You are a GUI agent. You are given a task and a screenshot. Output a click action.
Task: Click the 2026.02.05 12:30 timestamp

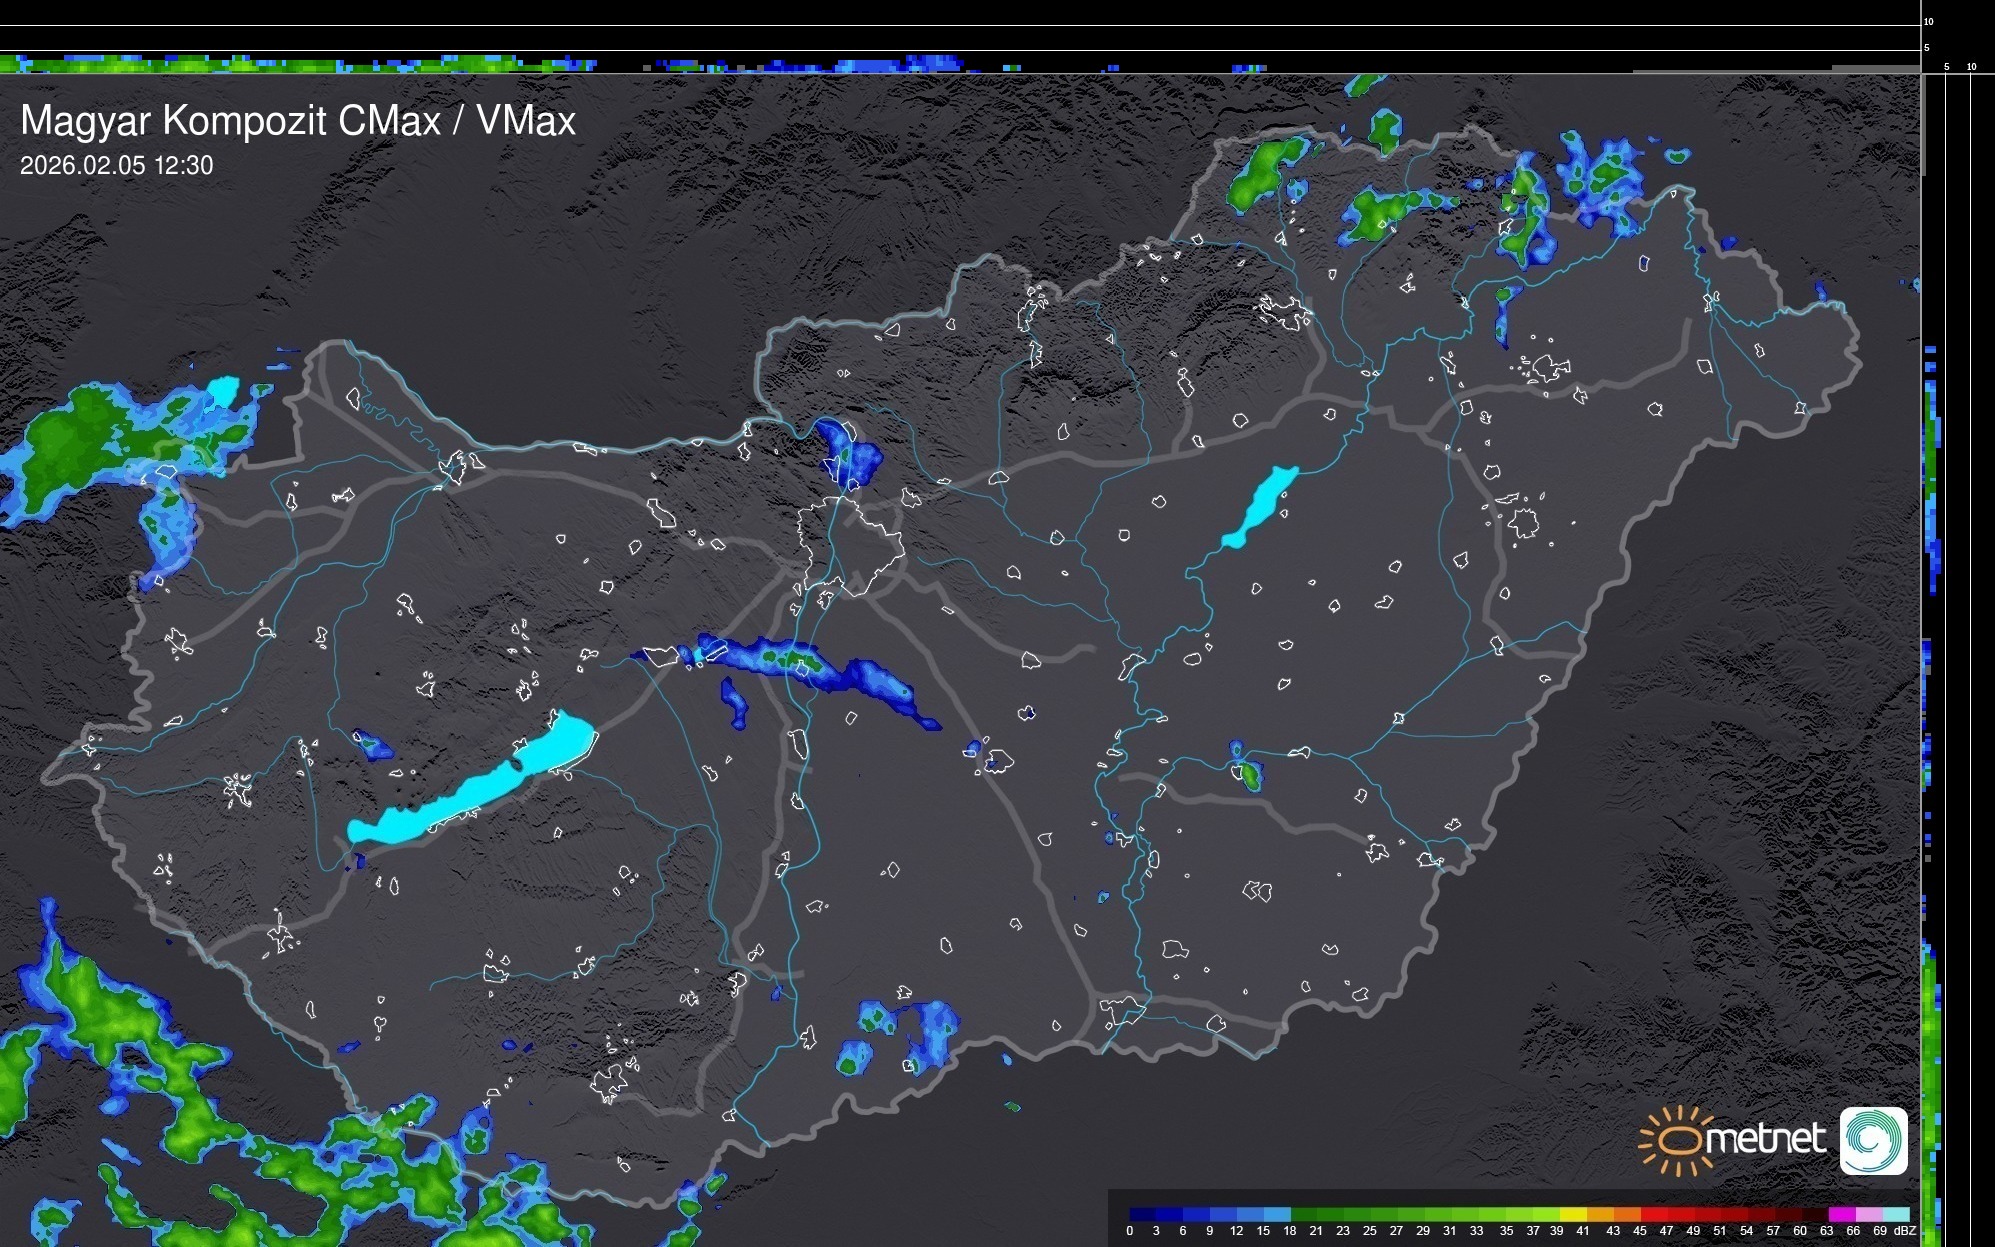[x=116, y=166]
